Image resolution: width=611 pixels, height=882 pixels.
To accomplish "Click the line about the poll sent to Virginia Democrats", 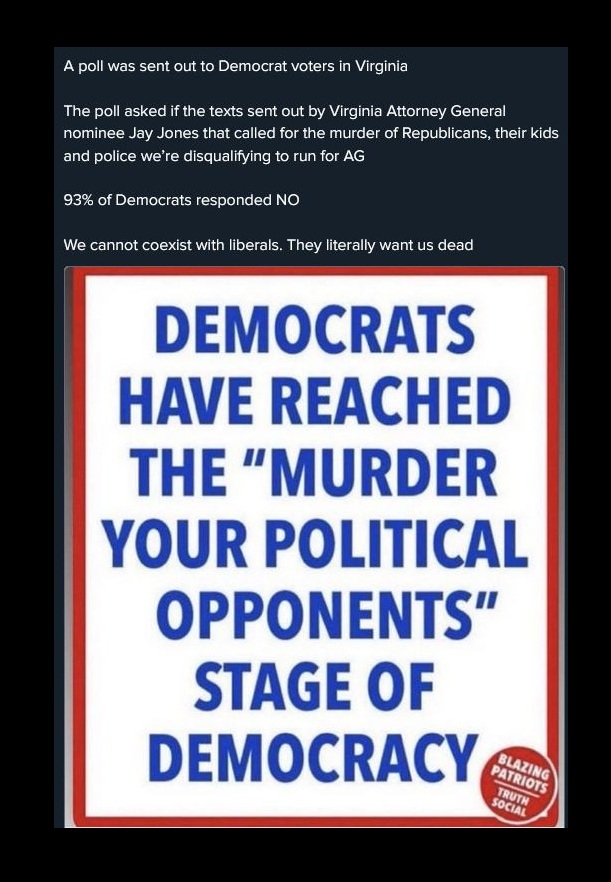I will (x=235, y=66).
